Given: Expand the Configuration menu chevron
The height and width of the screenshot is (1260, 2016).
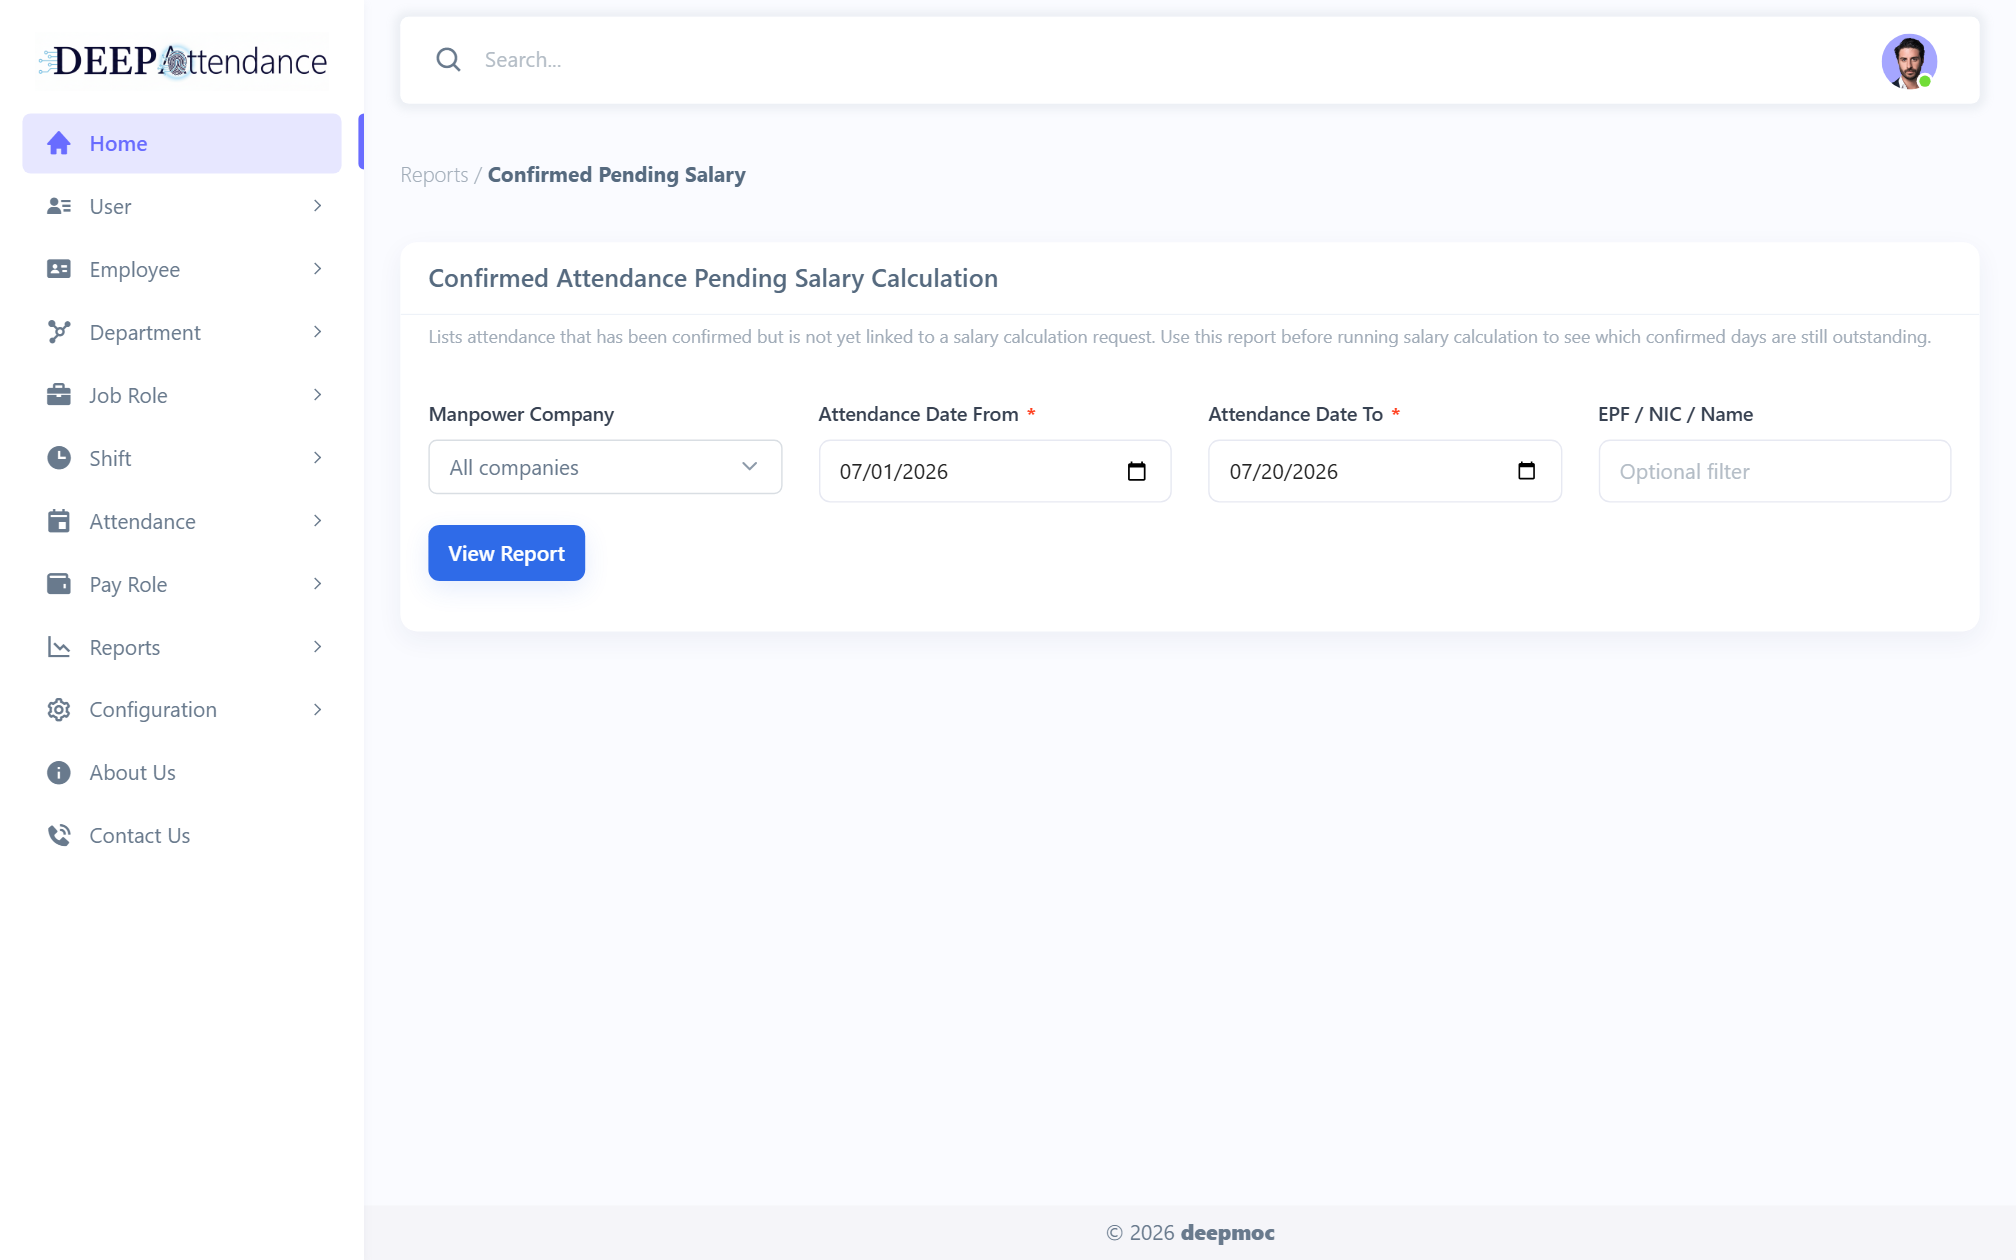Looking at the screenshot, I should coord(318,710).
